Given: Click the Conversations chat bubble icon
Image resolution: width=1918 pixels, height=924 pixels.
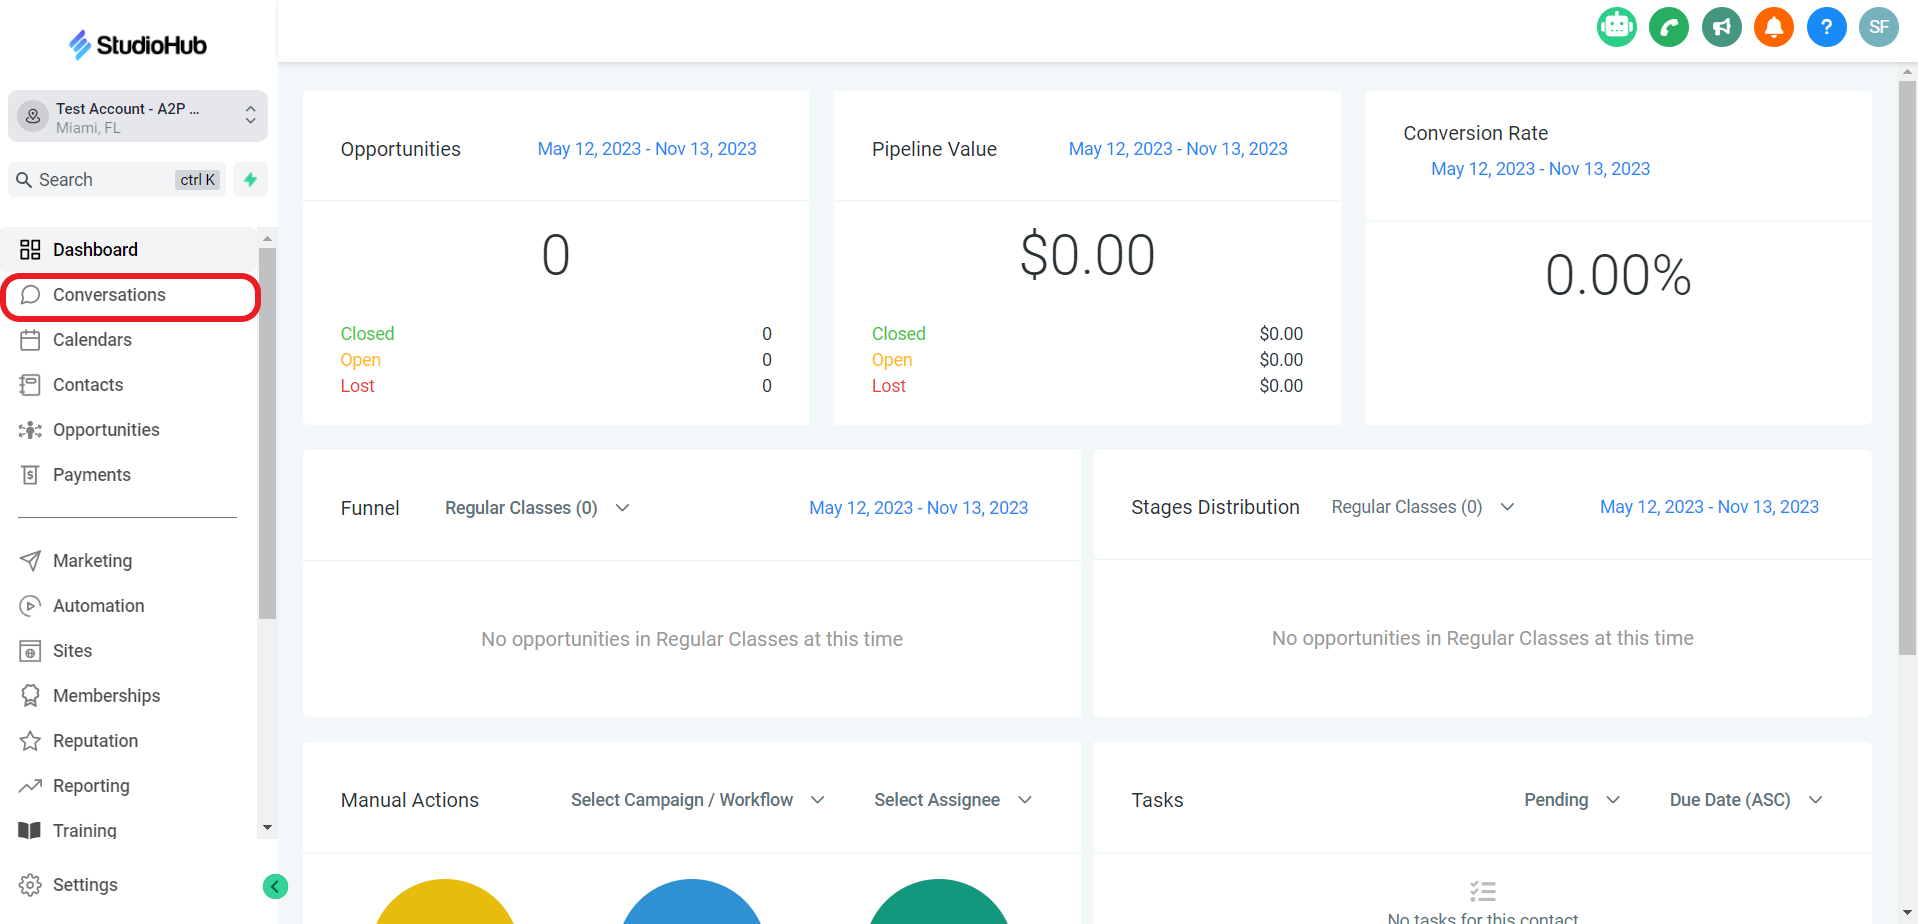Looking at the screenshot, I should point(31,295).
